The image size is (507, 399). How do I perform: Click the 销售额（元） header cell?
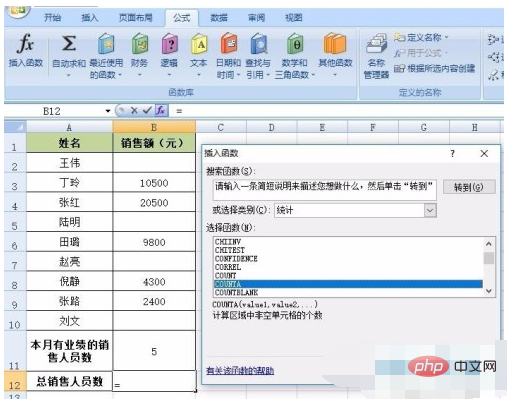(x=154, y=143)
